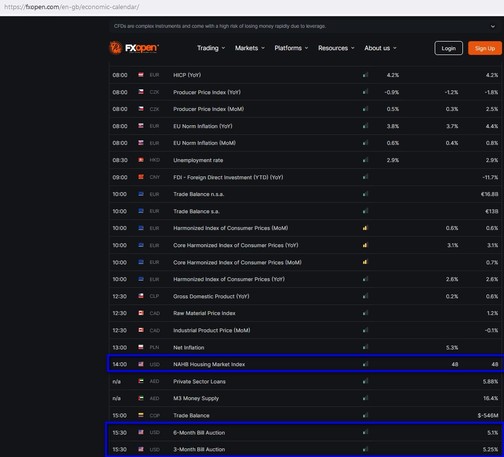This screenshot has height=457, width=504.
Task: Click impact icon in Producer Price Index (YoY) row
Action: pyautogui.click(x=365, y=92)
